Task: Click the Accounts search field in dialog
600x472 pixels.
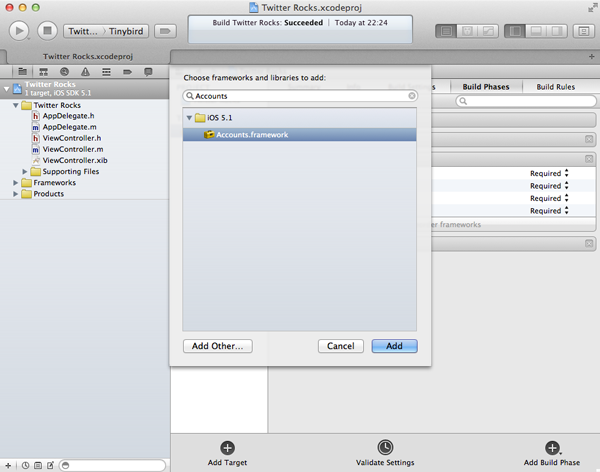Action: [300, 96]
